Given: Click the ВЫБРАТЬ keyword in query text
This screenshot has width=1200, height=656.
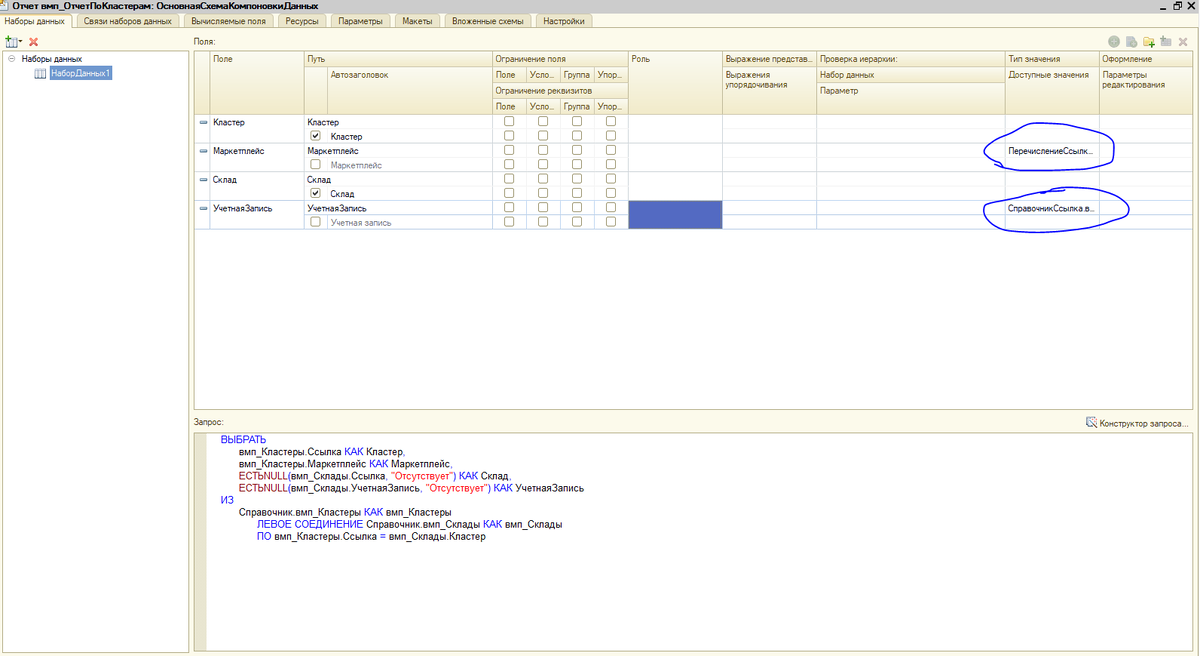Looking at the screenshot, I should pyautogui.click(x=243, y=440).
